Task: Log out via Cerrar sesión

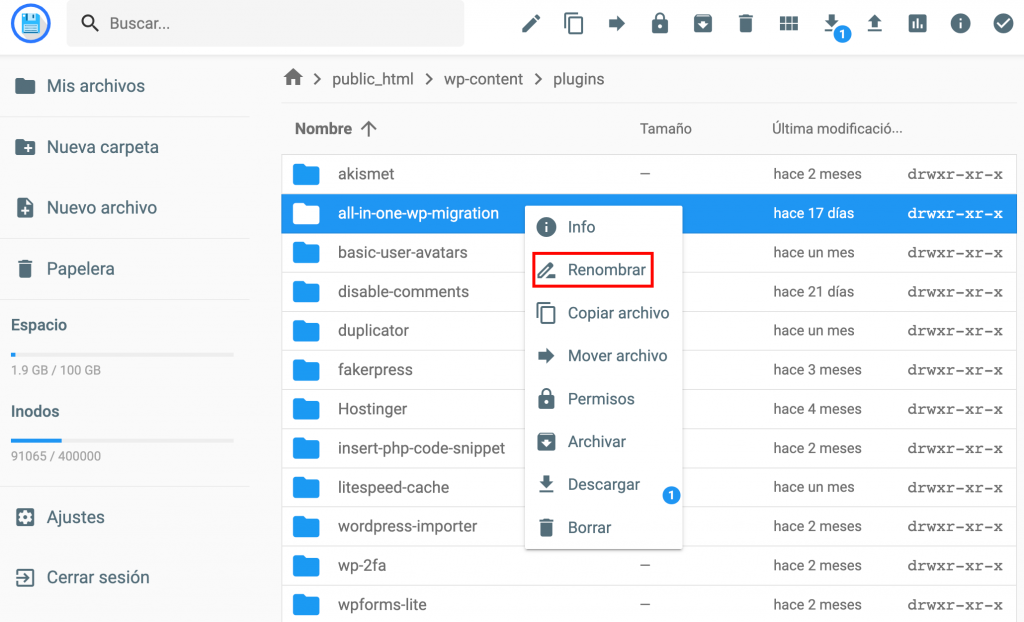Action: [99, 577]
